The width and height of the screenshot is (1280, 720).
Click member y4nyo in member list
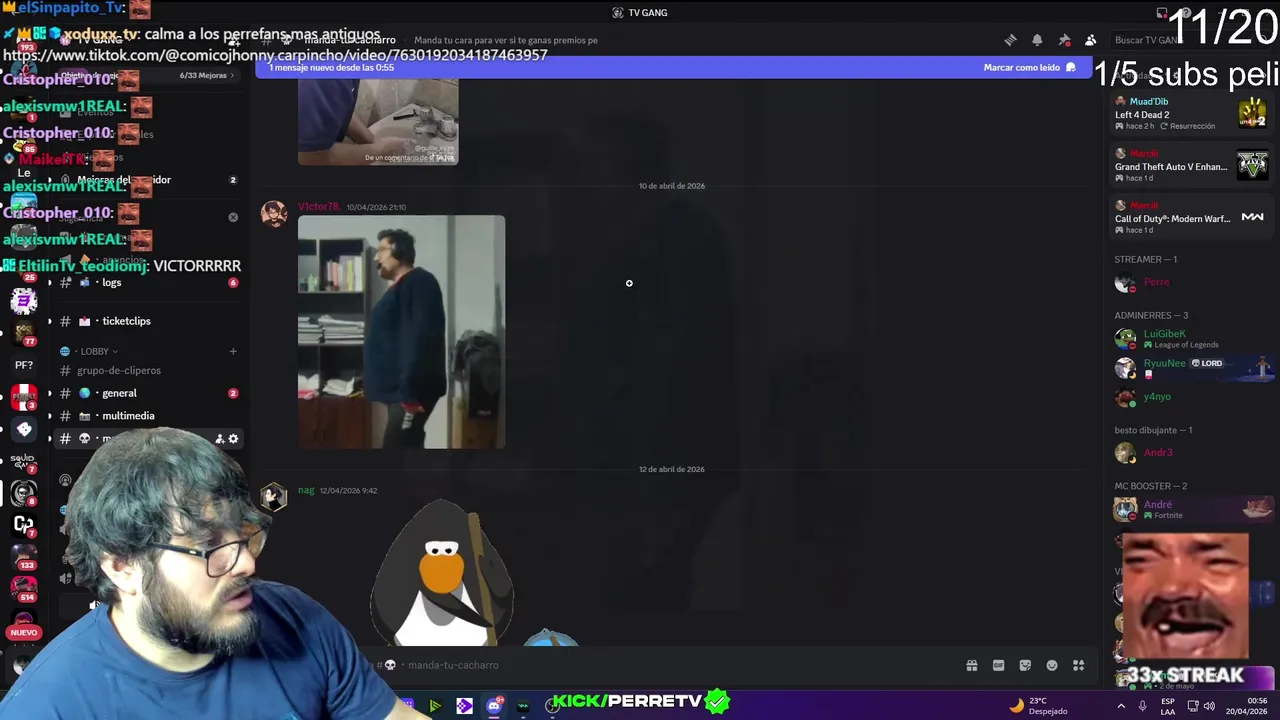tap(1190, 397)
